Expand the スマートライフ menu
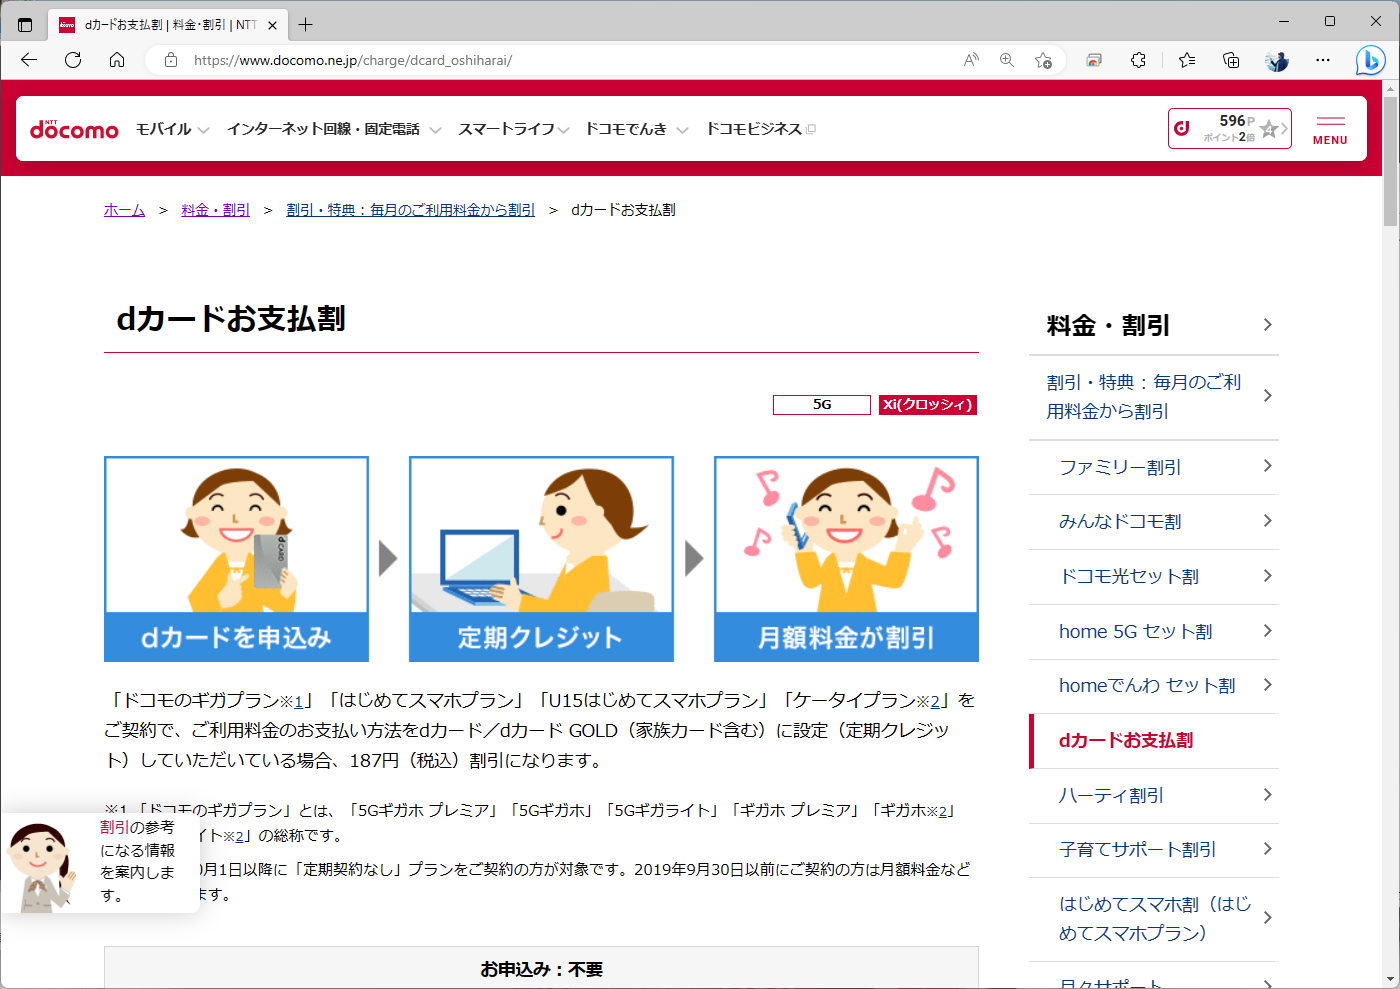This screenshot has height=989, width=1400. (x=513, y=129)
